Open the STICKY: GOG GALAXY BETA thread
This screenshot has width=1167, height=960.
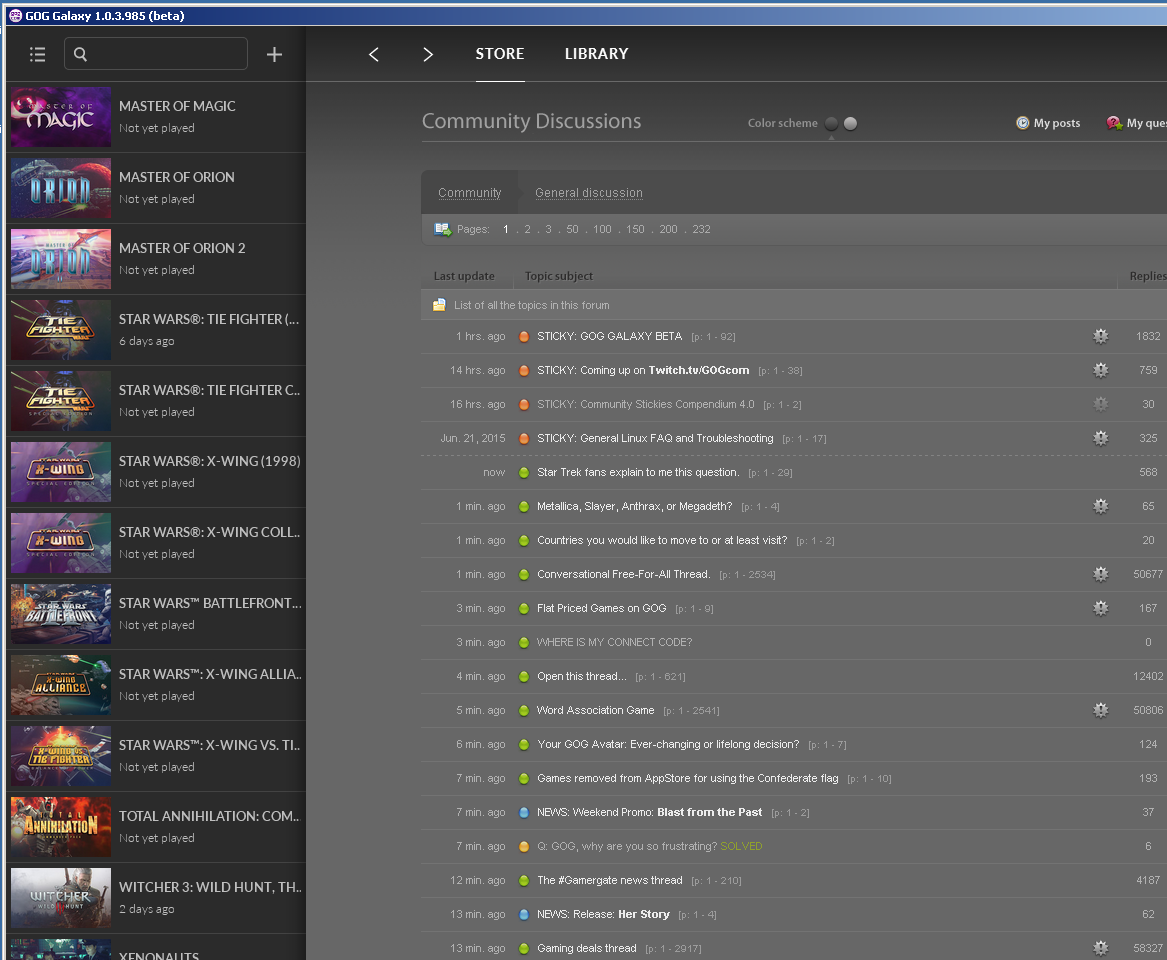click(610, 336)
